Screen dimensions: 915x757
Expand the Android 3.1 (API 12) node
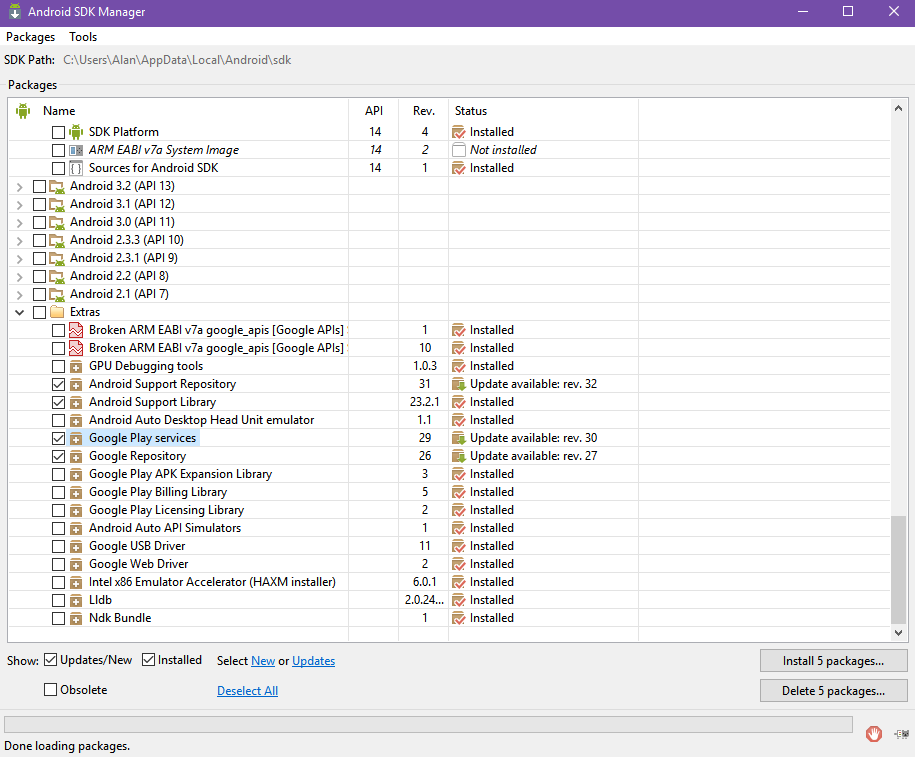pos(20,205)
